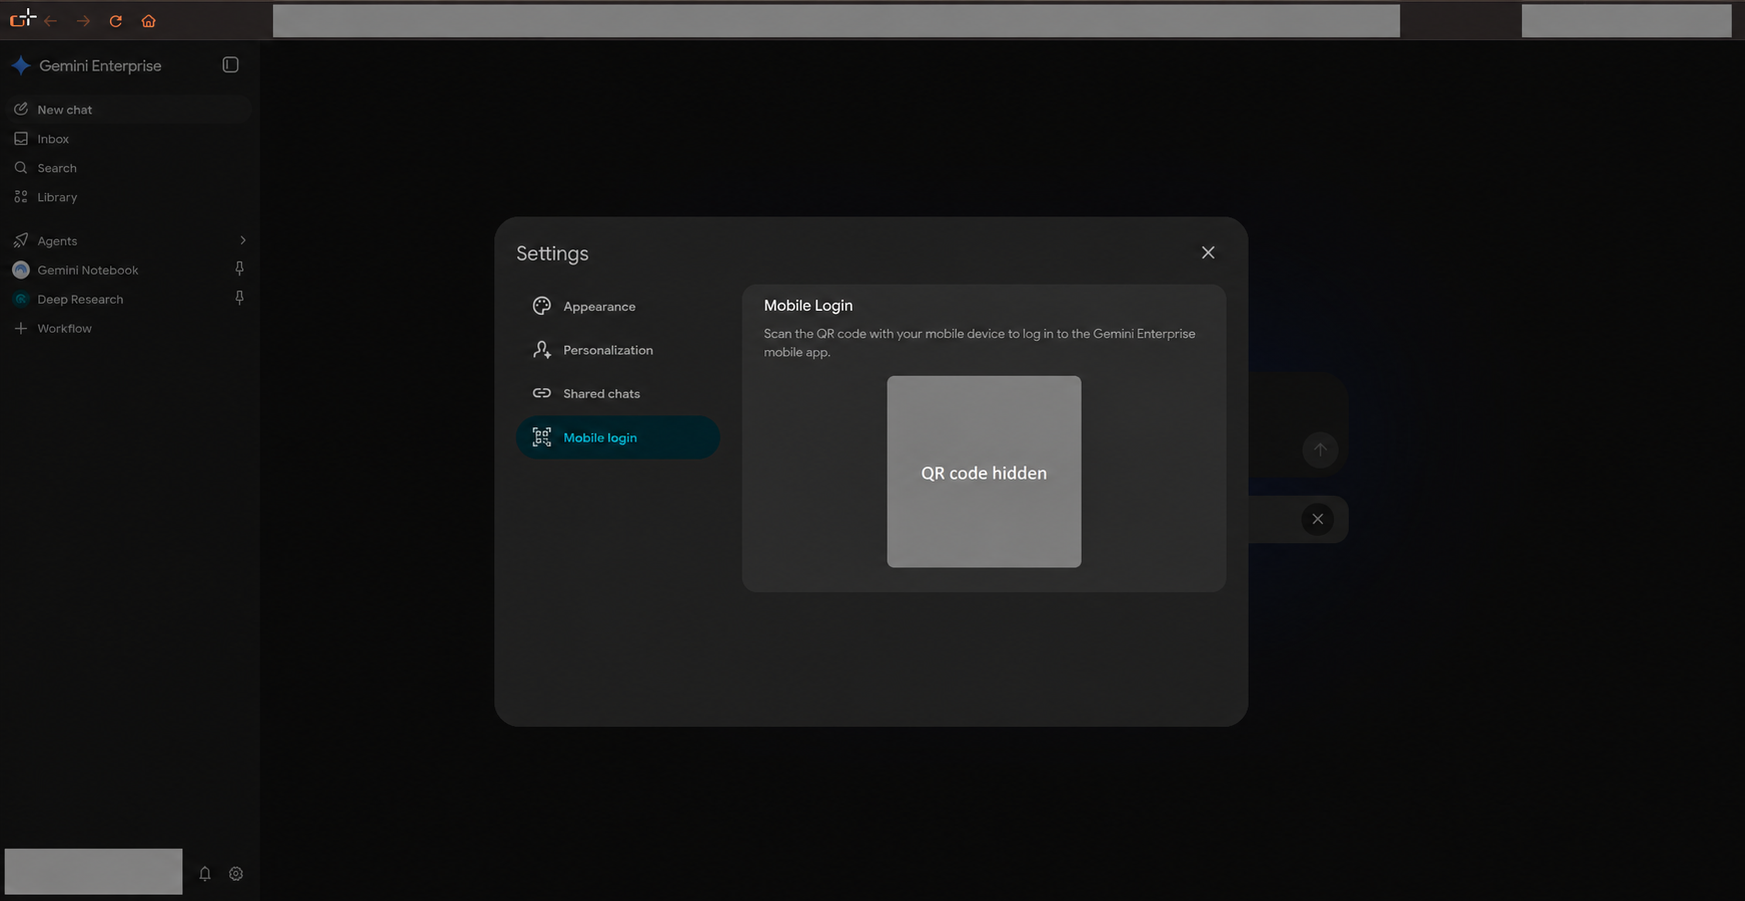This screenshot has width=1745, height=901.
Task: Close the Settings dialog
Action: pyautogui.click(x=1208, y=252)
